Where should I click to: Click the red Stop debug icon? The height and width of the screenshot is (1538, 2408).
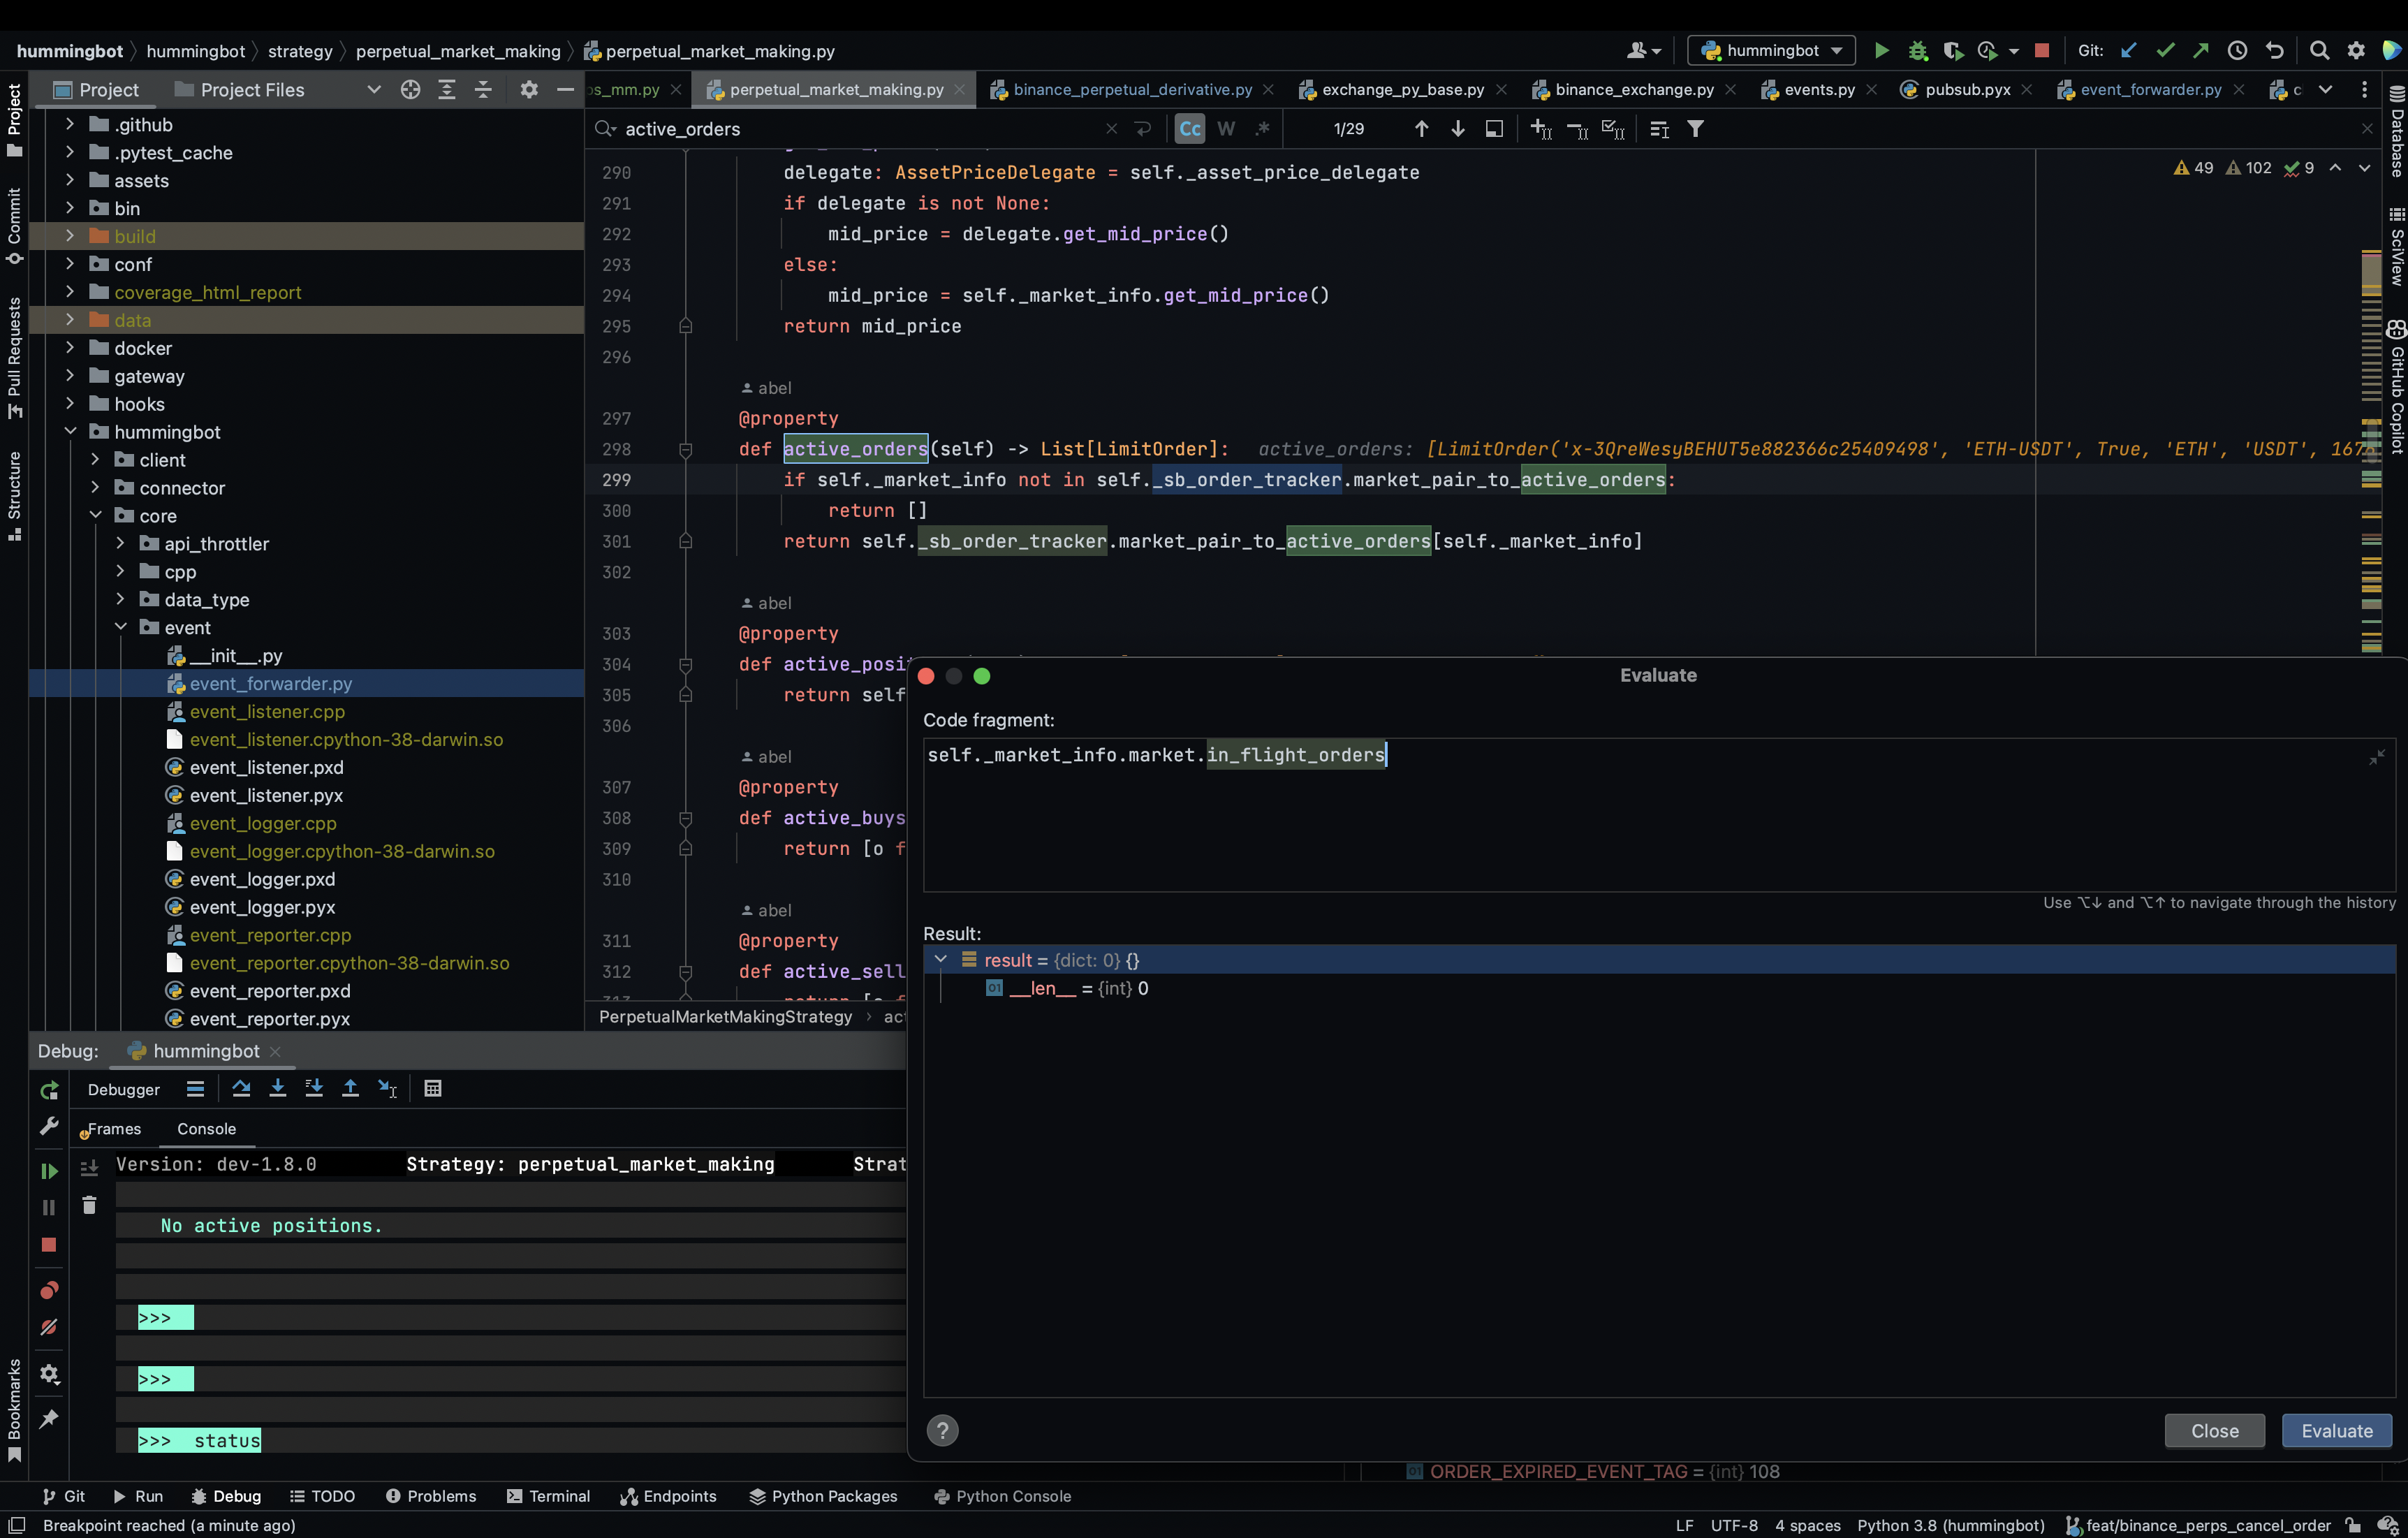[x=48, y=1245]
